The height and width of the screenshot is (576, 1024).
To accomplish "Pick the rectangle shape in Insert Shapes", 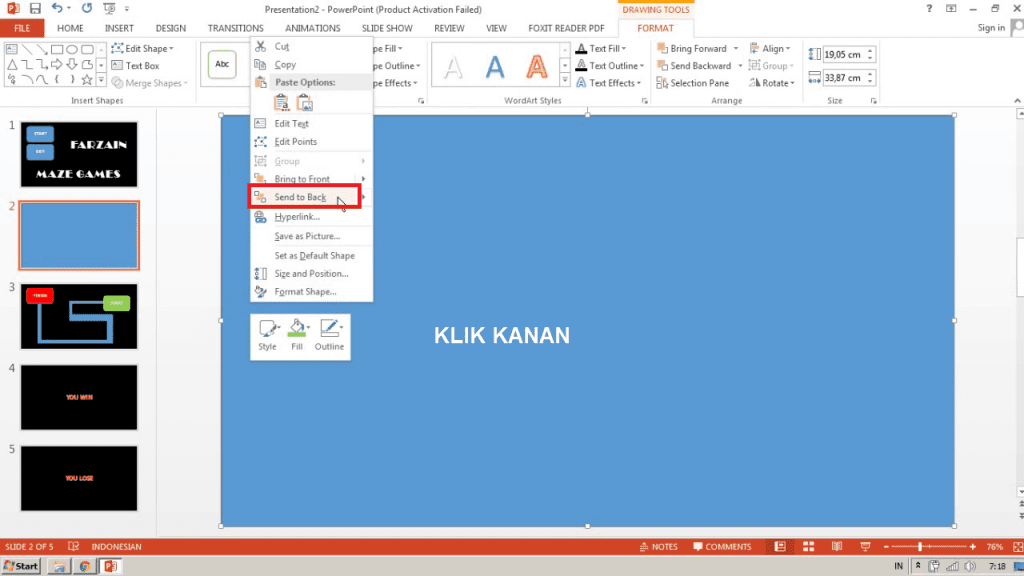I will pyautogui.click(x=57, y=49).
